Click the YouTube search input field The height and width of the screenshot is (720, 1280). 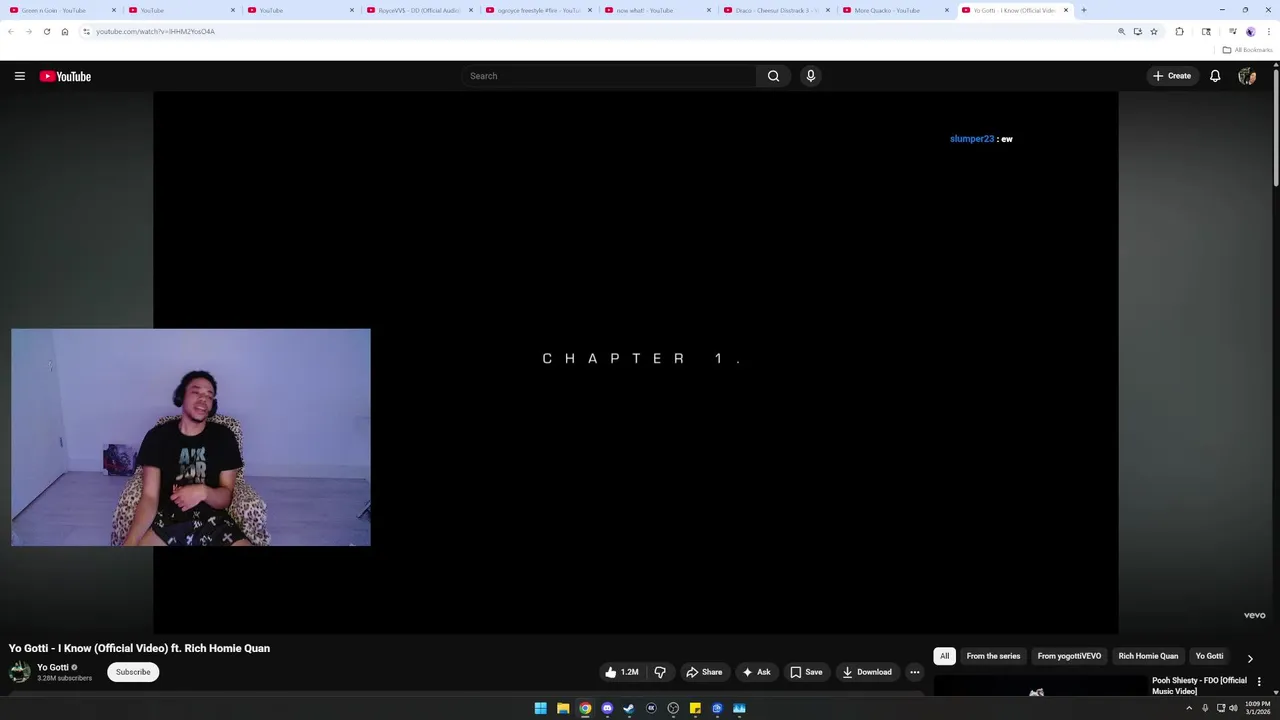pos(610,76)
